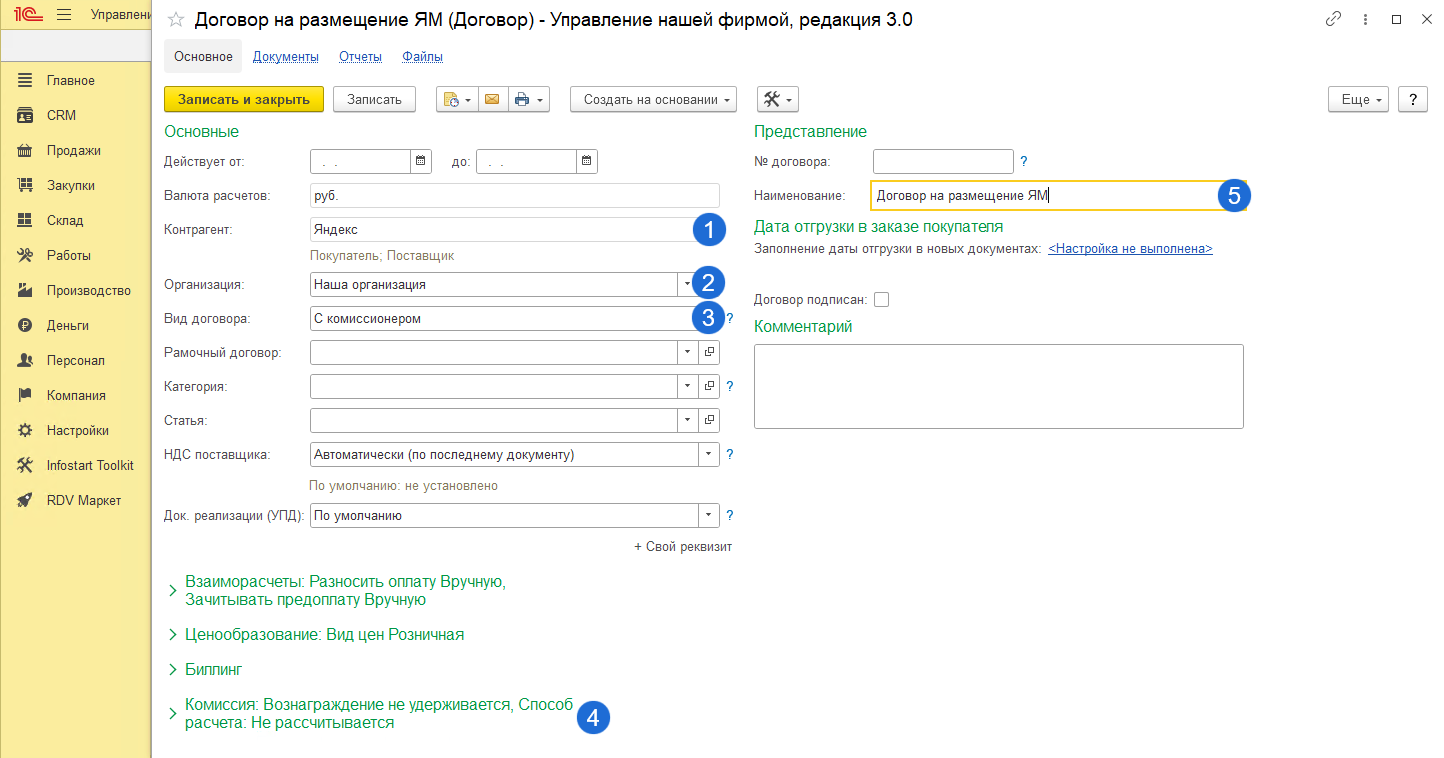Image resolution: width=1444 pixels, height=758 pixels.
Task: Click into the Комментарий text area
Action: [x=998, y=386]
